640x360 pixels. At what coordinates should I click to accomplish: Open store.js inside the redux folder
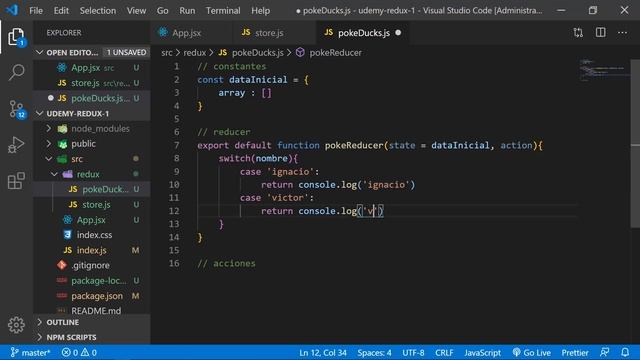pos(92,204)
